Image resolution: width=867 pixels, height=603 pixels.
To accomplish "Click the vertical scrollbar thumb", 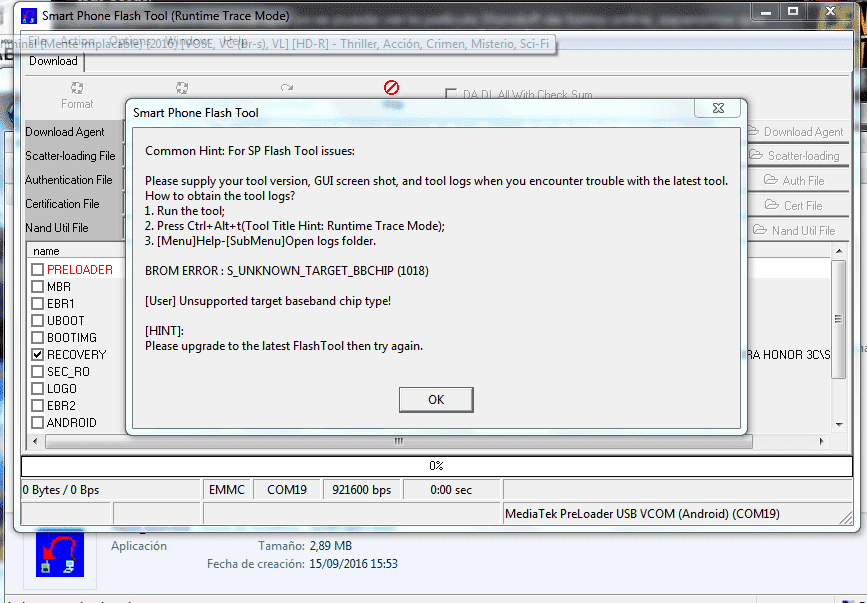I will [839, 319].
